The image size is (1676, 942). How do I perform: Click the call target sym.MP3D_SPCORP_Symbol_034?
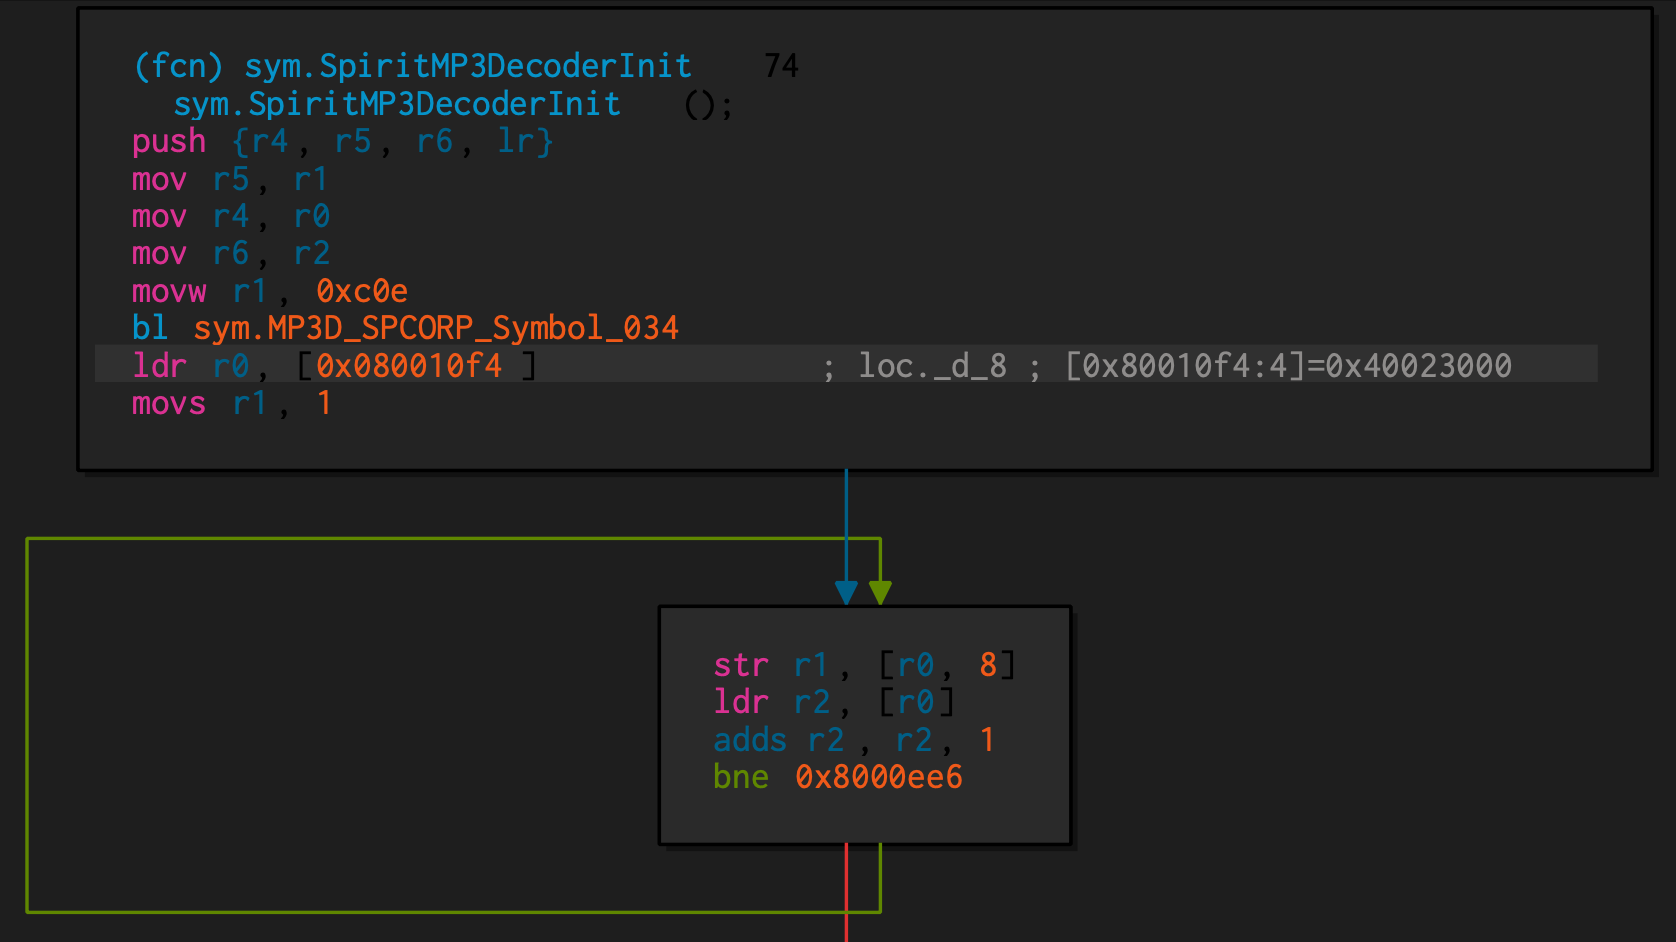click(437, 328)
